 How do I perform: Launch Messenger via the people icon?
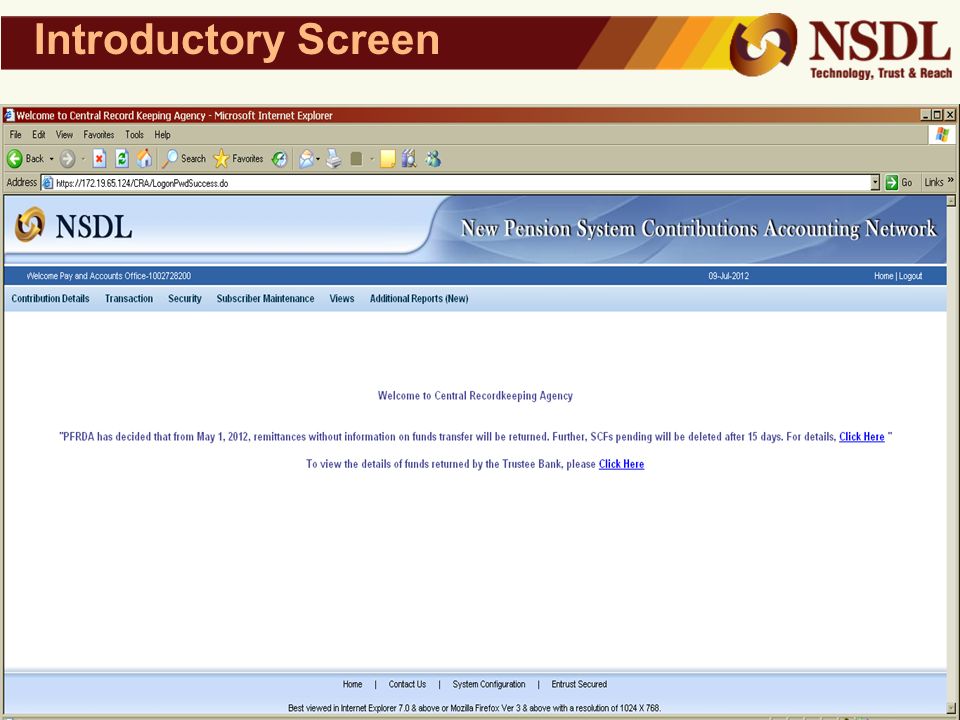click(433, 159)
